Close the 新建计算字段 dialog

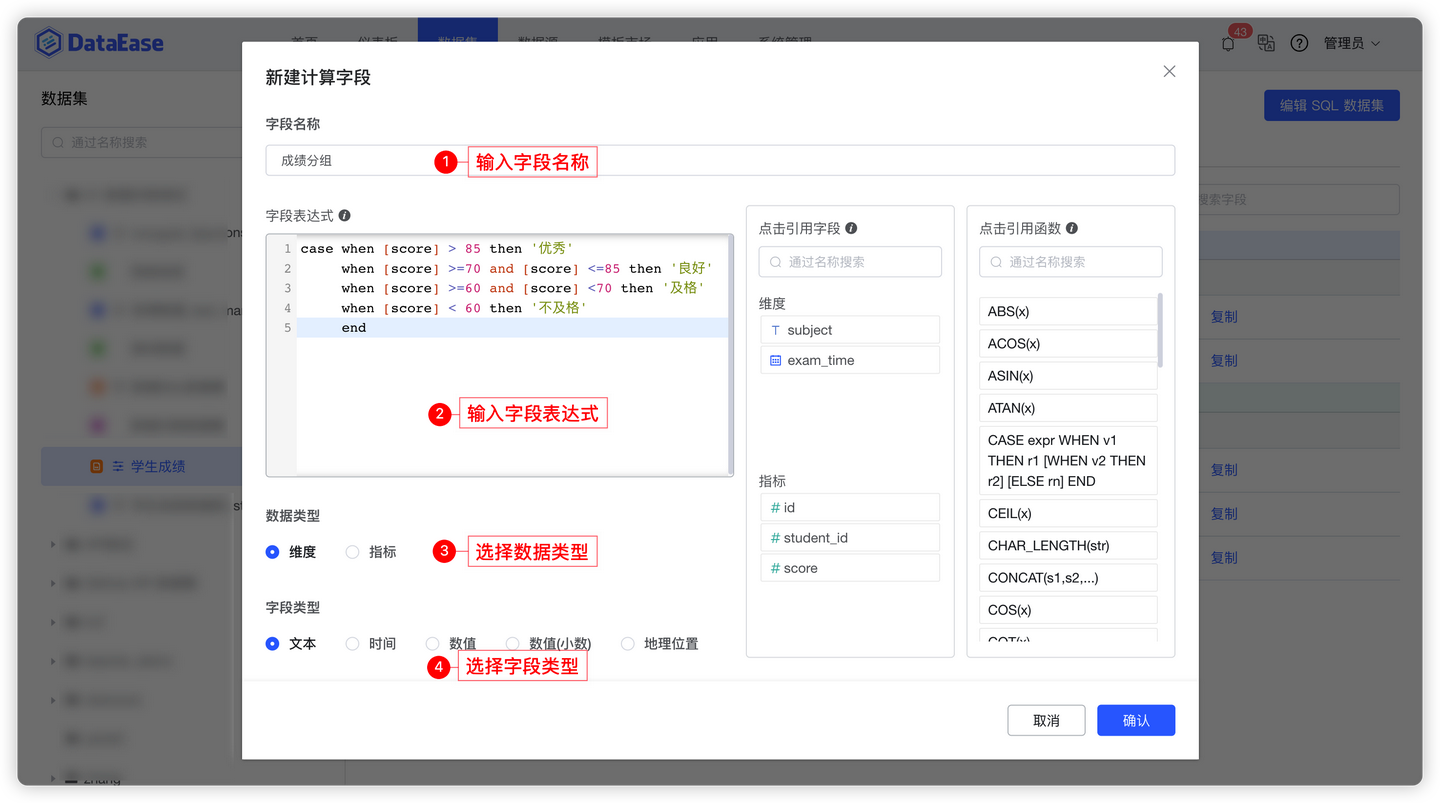(1169, 71)
